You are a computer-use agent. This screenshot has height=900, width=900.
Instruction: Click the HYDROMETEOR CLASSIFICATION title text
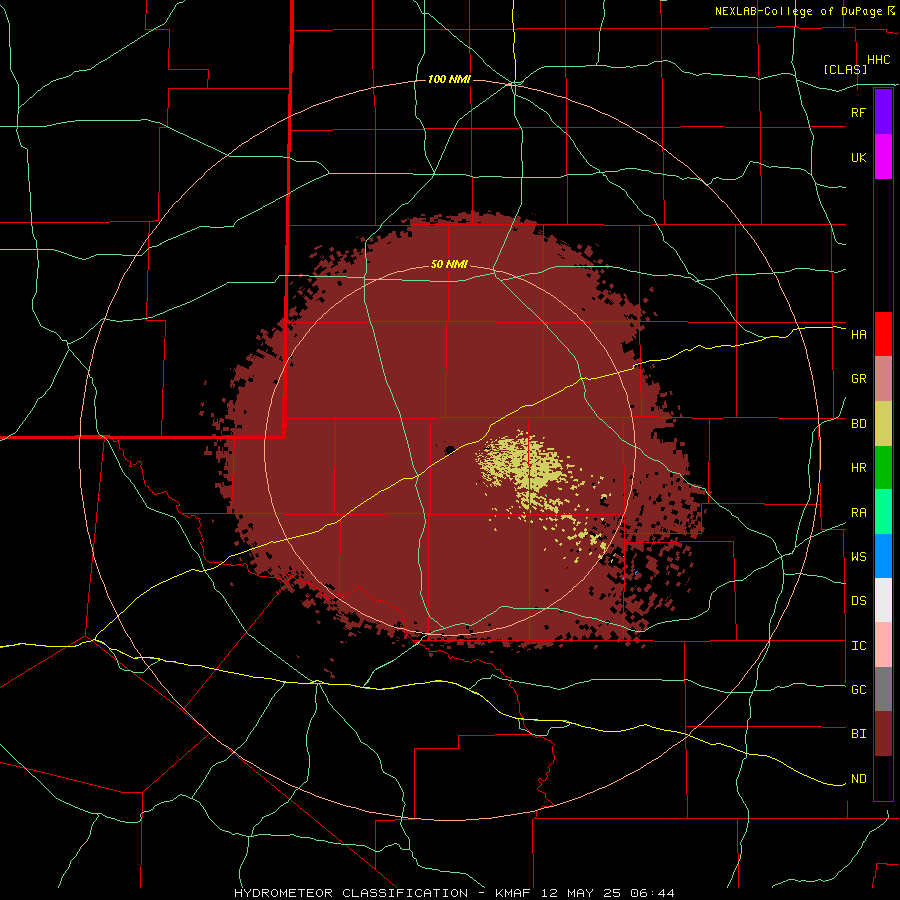pyautogui.click(x=351, y=893)
